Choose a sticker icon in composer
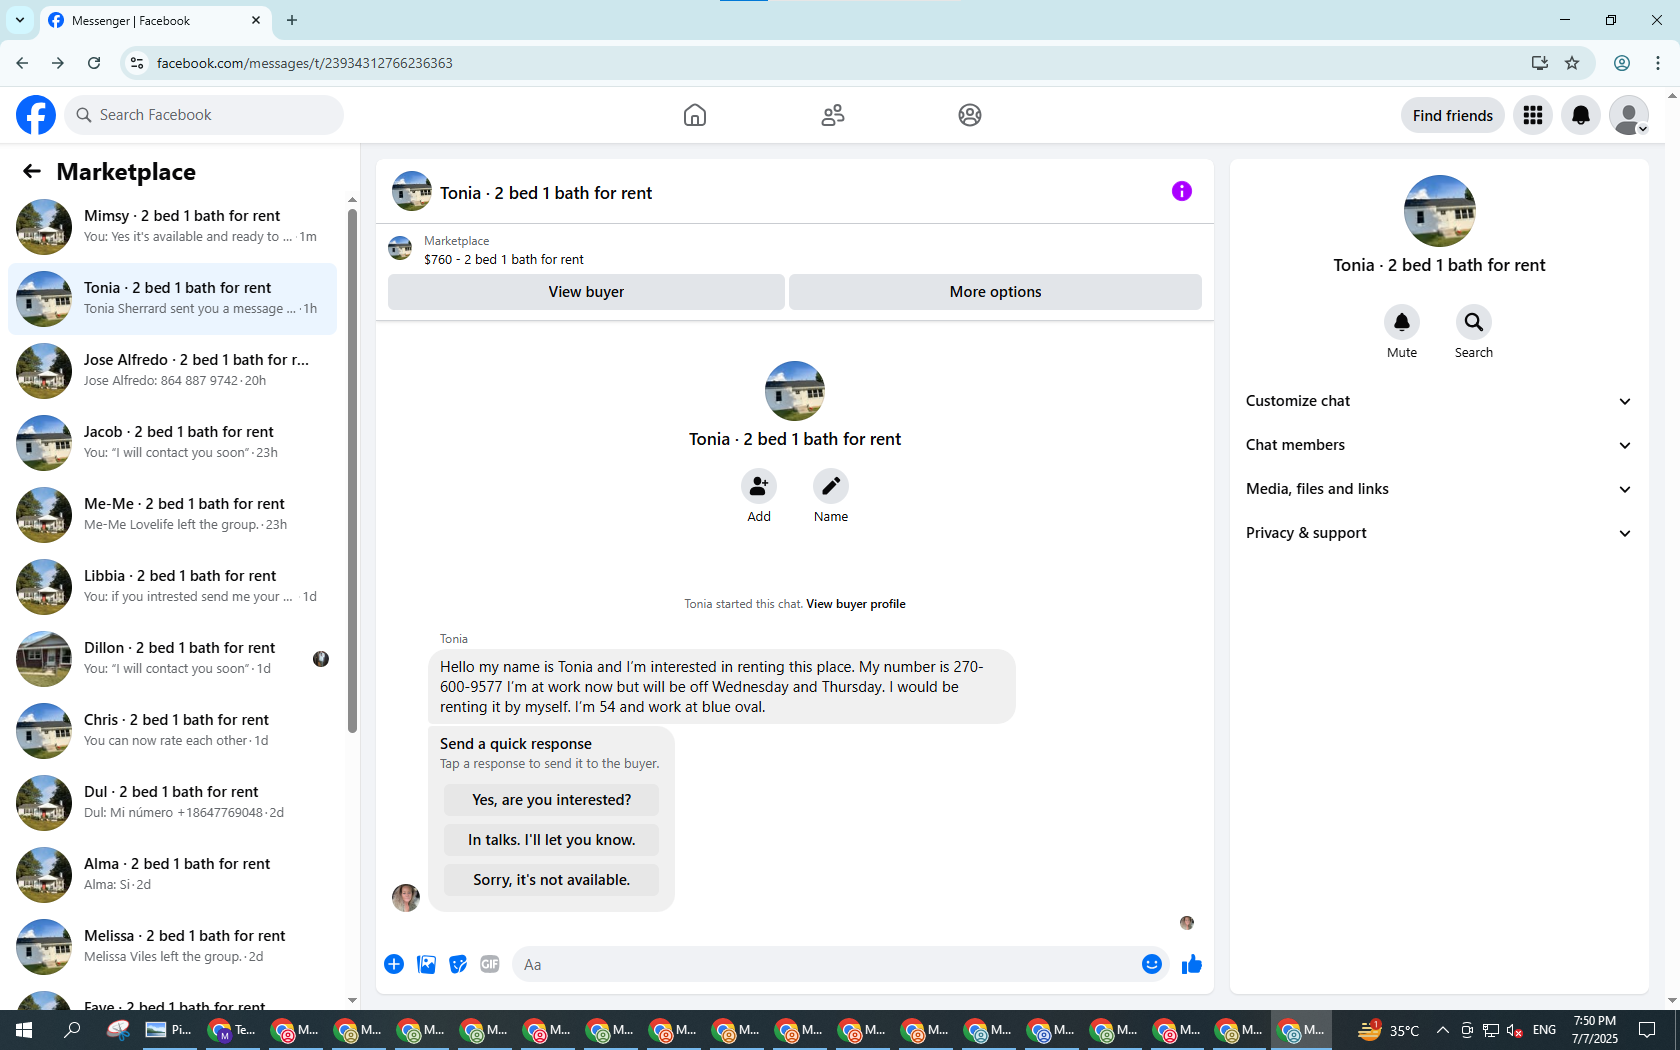Viewport: 1680px width, 1050px height. (x=458, y=964)
